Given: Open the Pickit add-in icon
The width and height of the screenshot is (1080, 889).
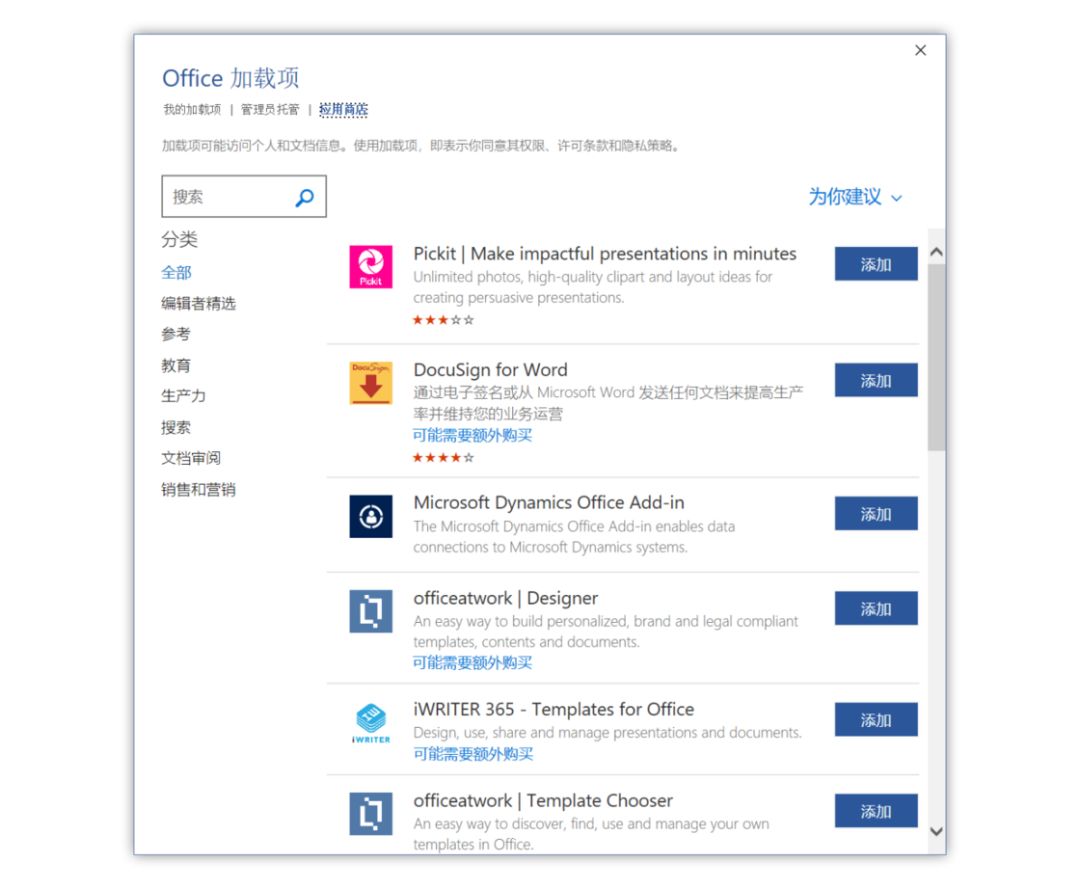Looking at the screenshot, I should [x=371, y=266].
